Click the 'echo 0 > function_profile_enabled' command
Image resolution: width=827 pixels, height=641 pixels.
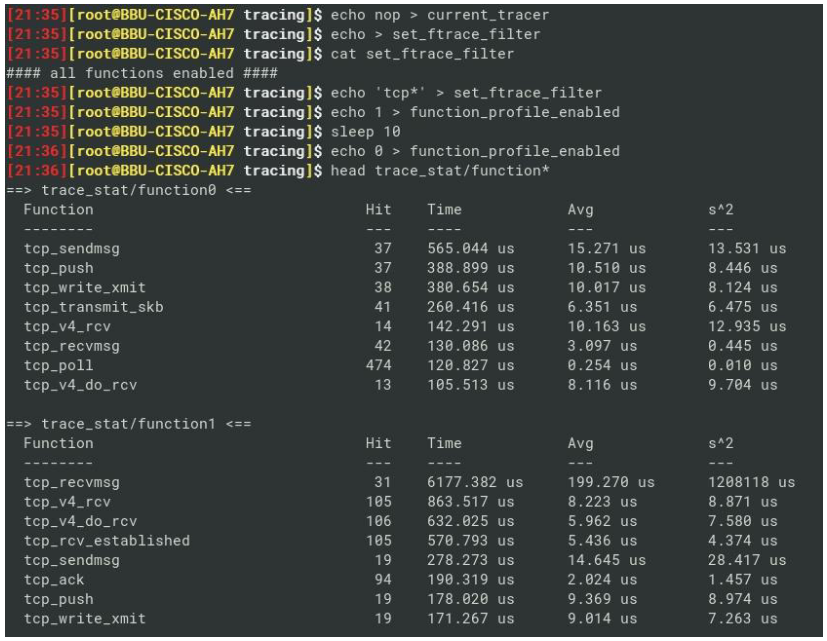(x=475, y=151)
